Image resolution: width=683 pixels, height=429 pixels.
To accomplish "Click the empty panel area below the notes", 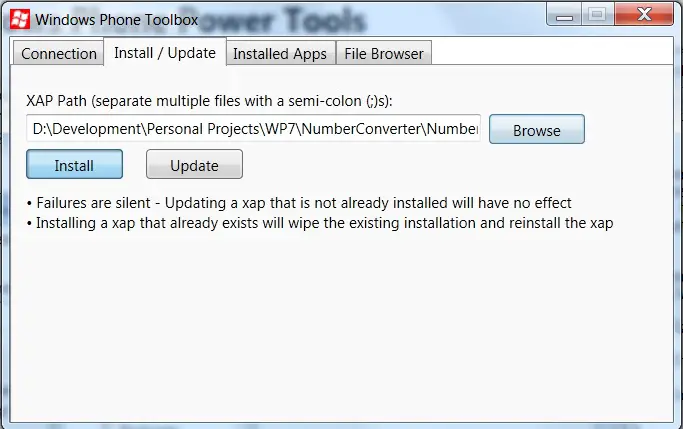I will [342, 327].
